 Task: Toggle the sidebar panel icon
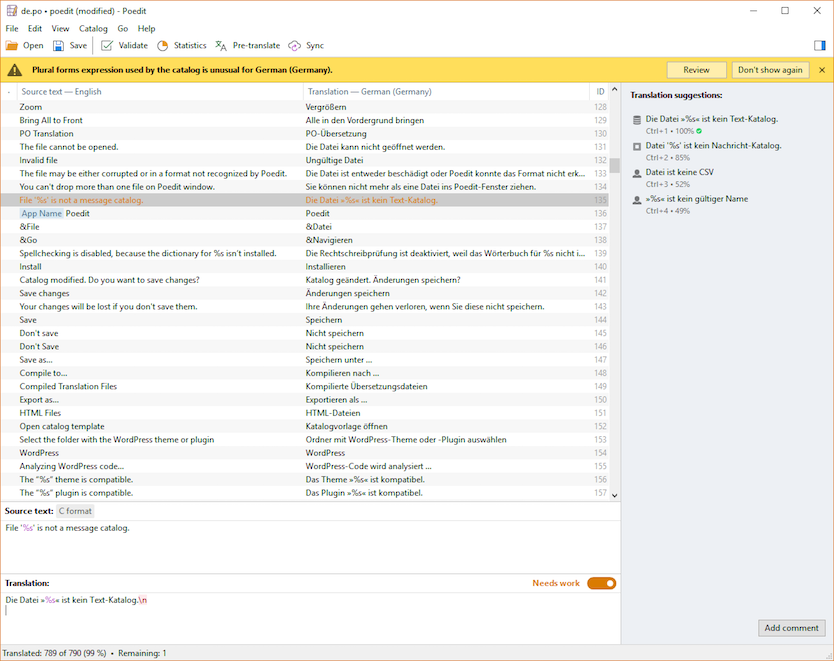click(x=820, y=46)
